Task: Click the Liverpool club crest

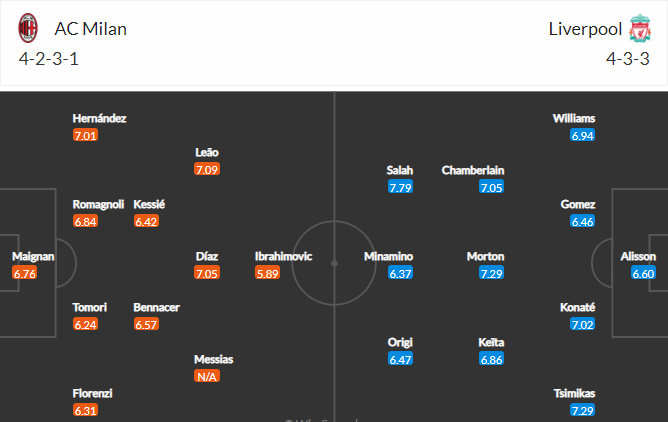Action: coord(640,28)
